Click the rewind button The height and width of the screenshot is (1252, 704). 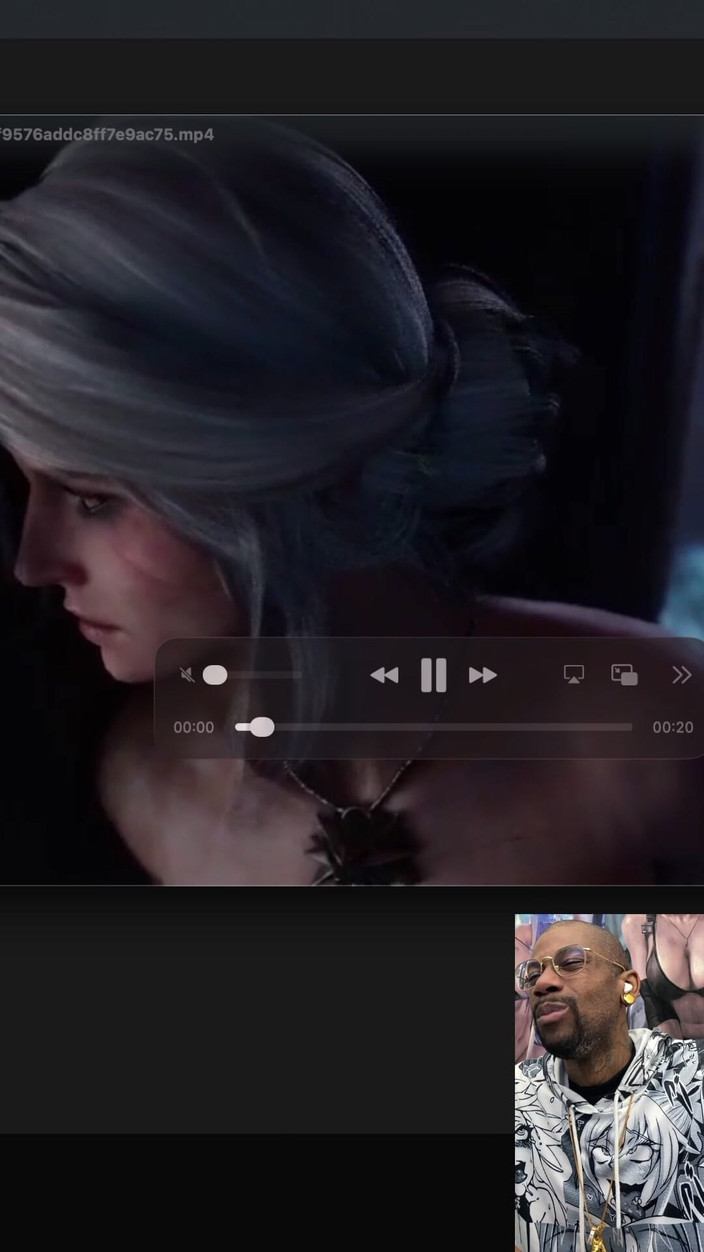pyautogui.click(x=384, y=676)
